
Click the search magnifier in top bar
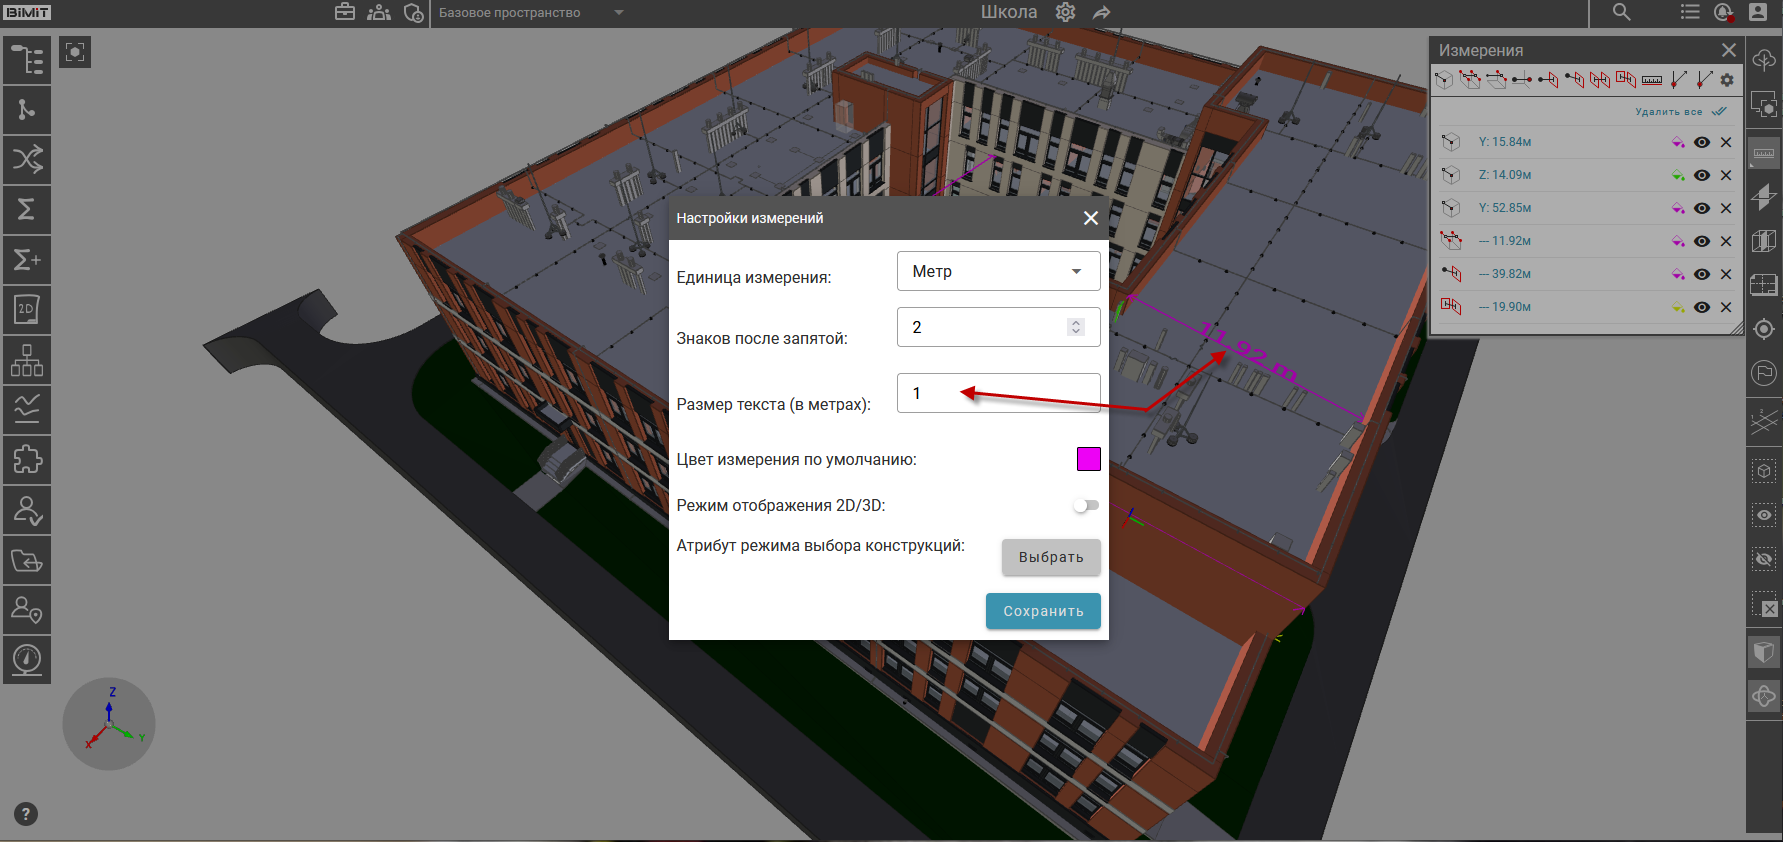(1621, 12)
